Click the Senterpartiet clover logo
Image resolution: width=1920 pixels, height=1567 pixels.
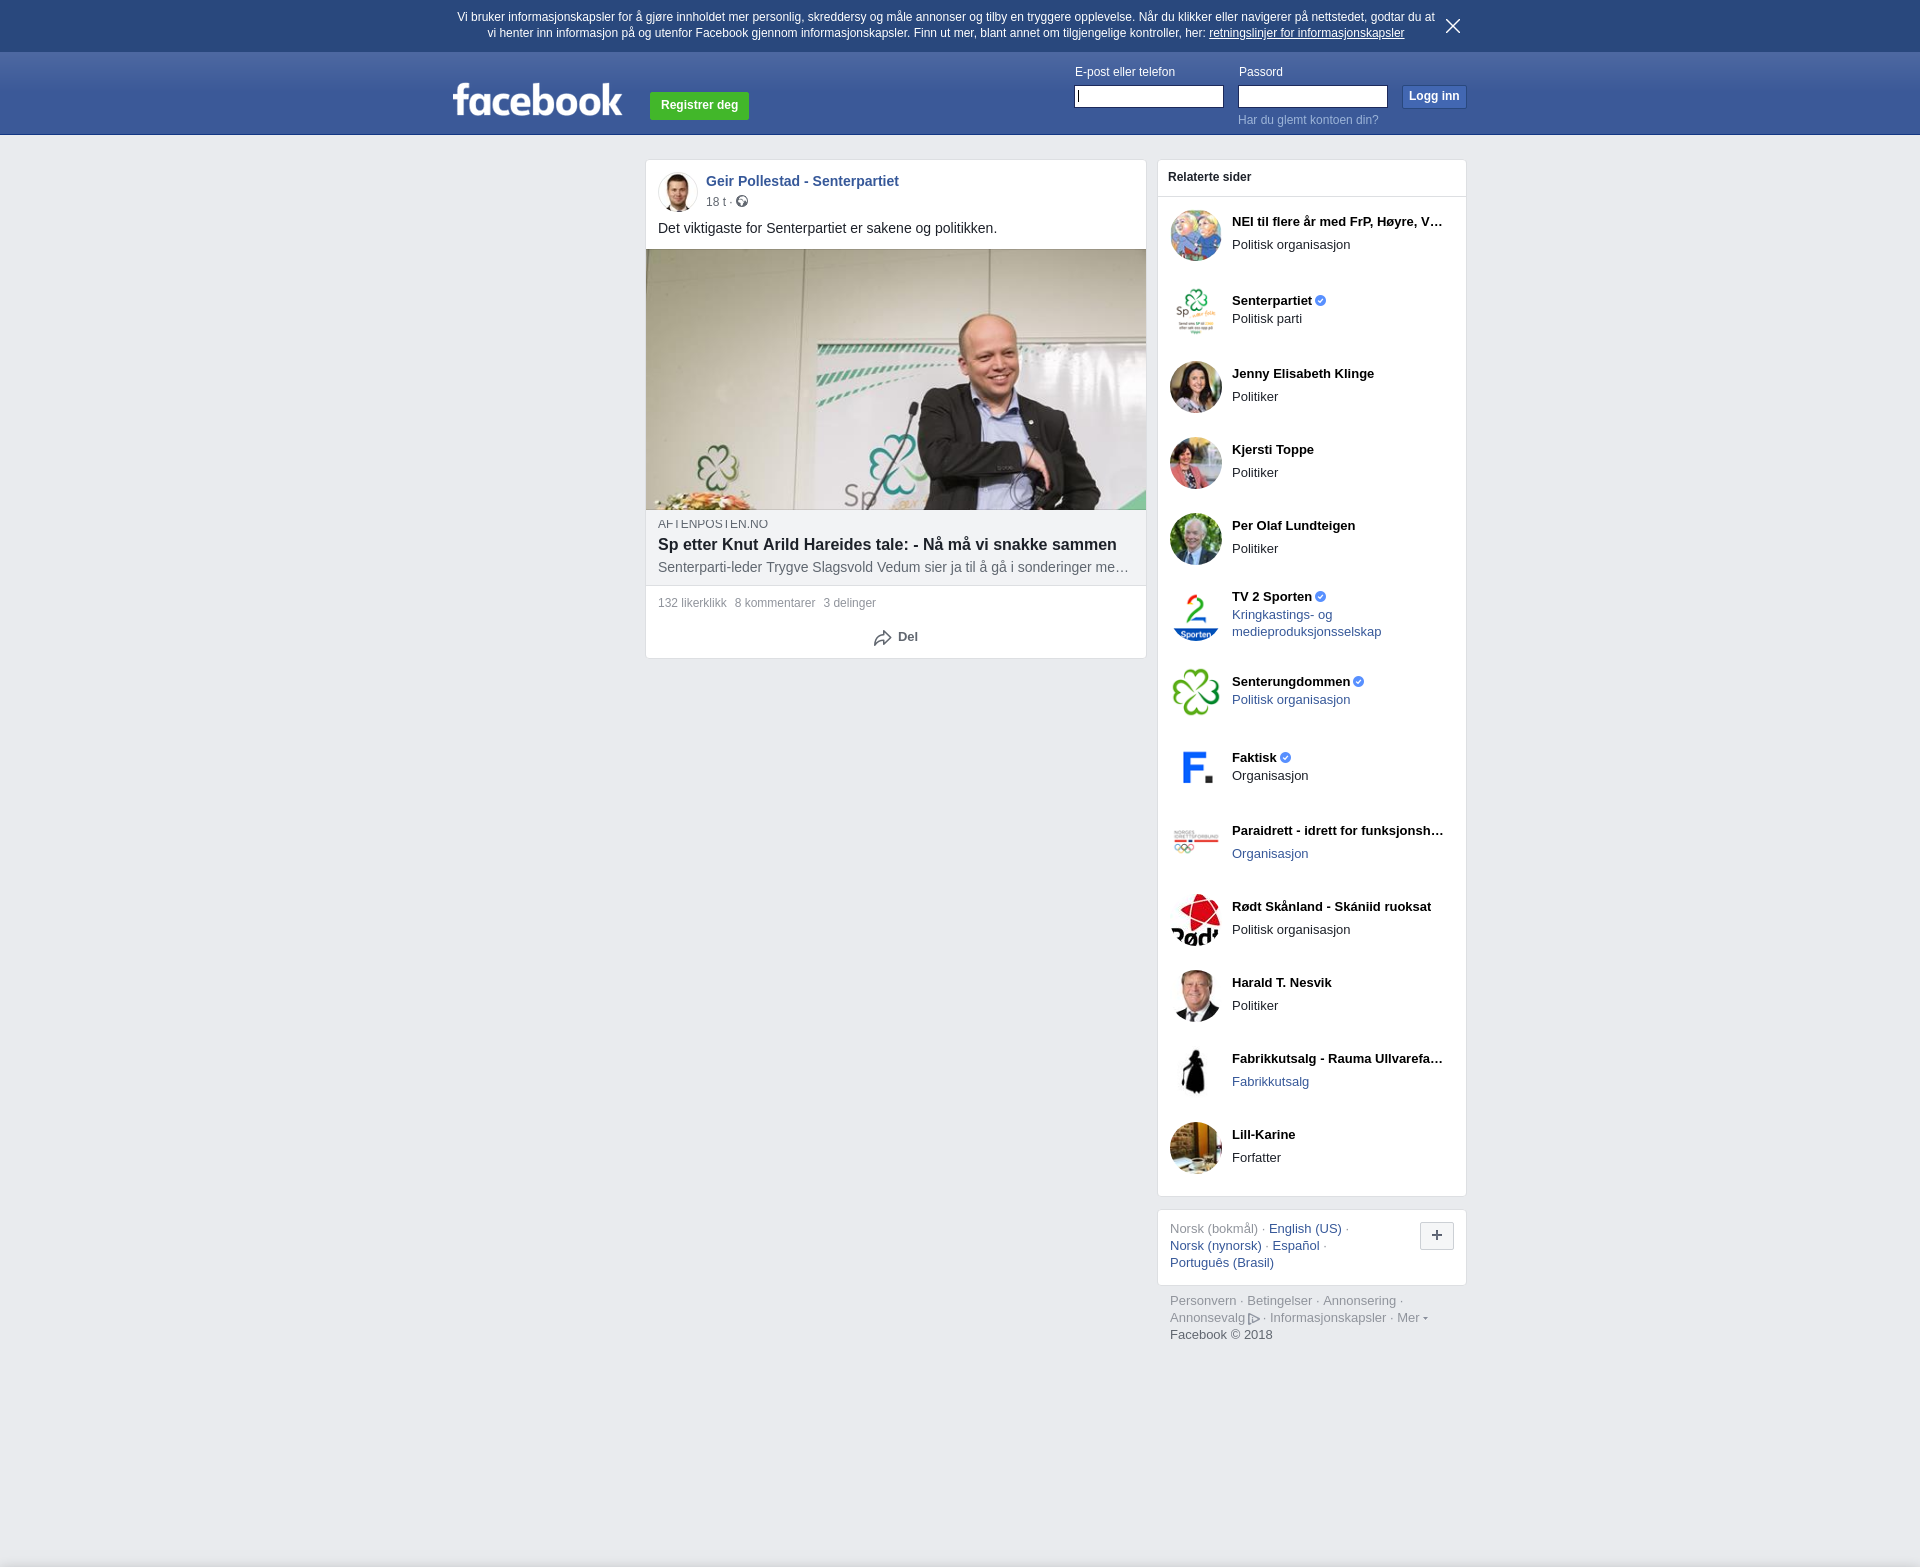tap(1196, 311)
